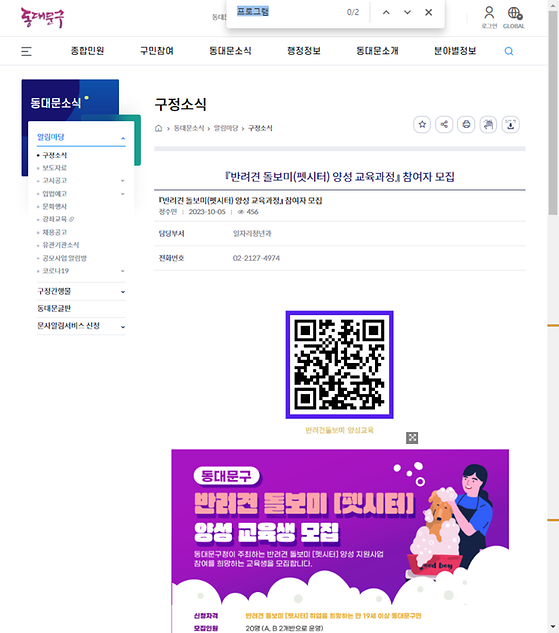
Task: Open 문화행사 in the sidebar
Action: click(x=54, y=207)
